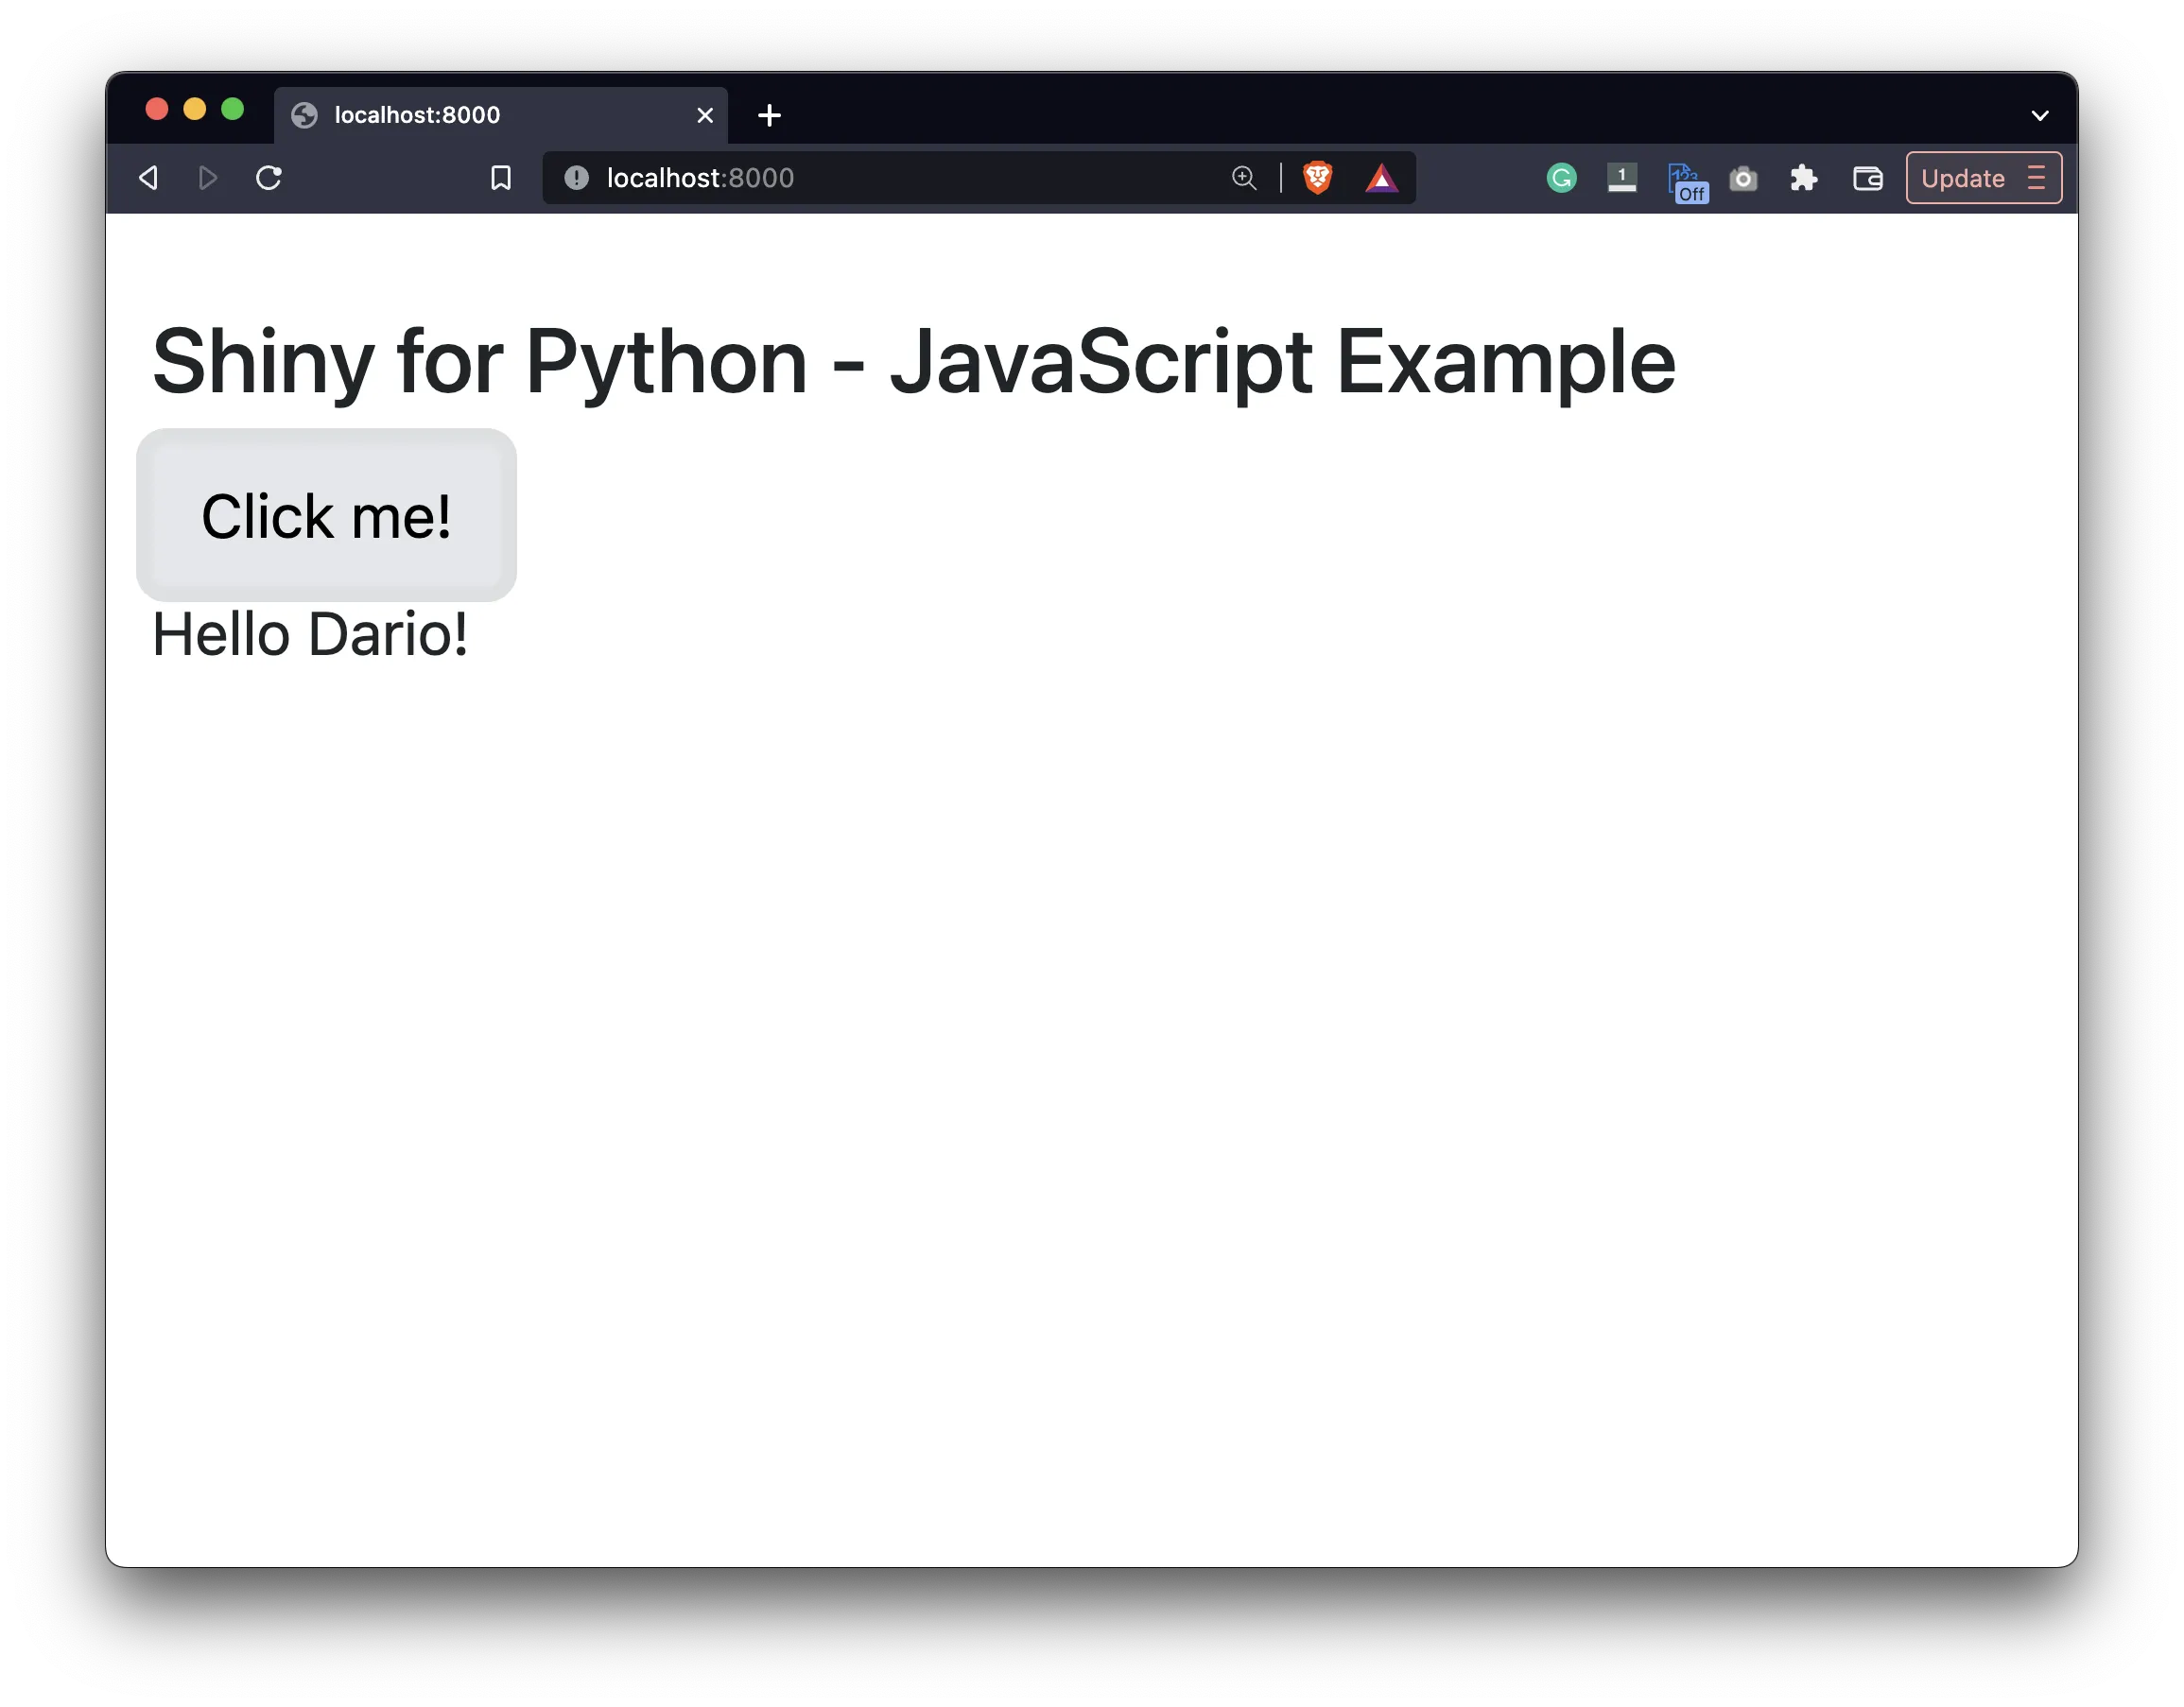
Task: Open the extensions puzzle-piece menu
Action: tap(1804, 178)
